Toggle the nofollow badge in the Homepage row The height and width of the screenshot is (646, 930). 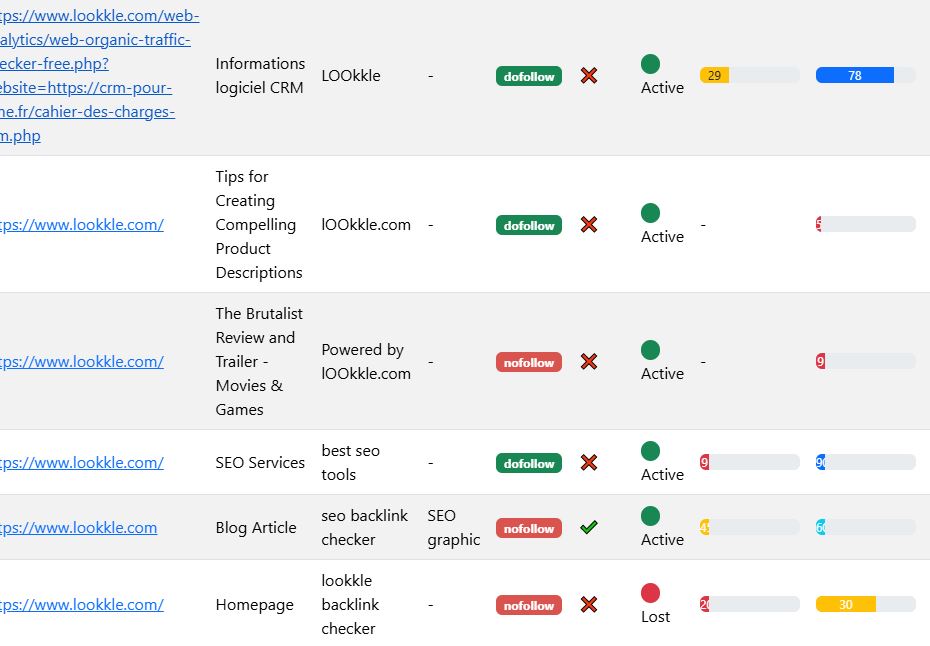(x=528, y=604)
